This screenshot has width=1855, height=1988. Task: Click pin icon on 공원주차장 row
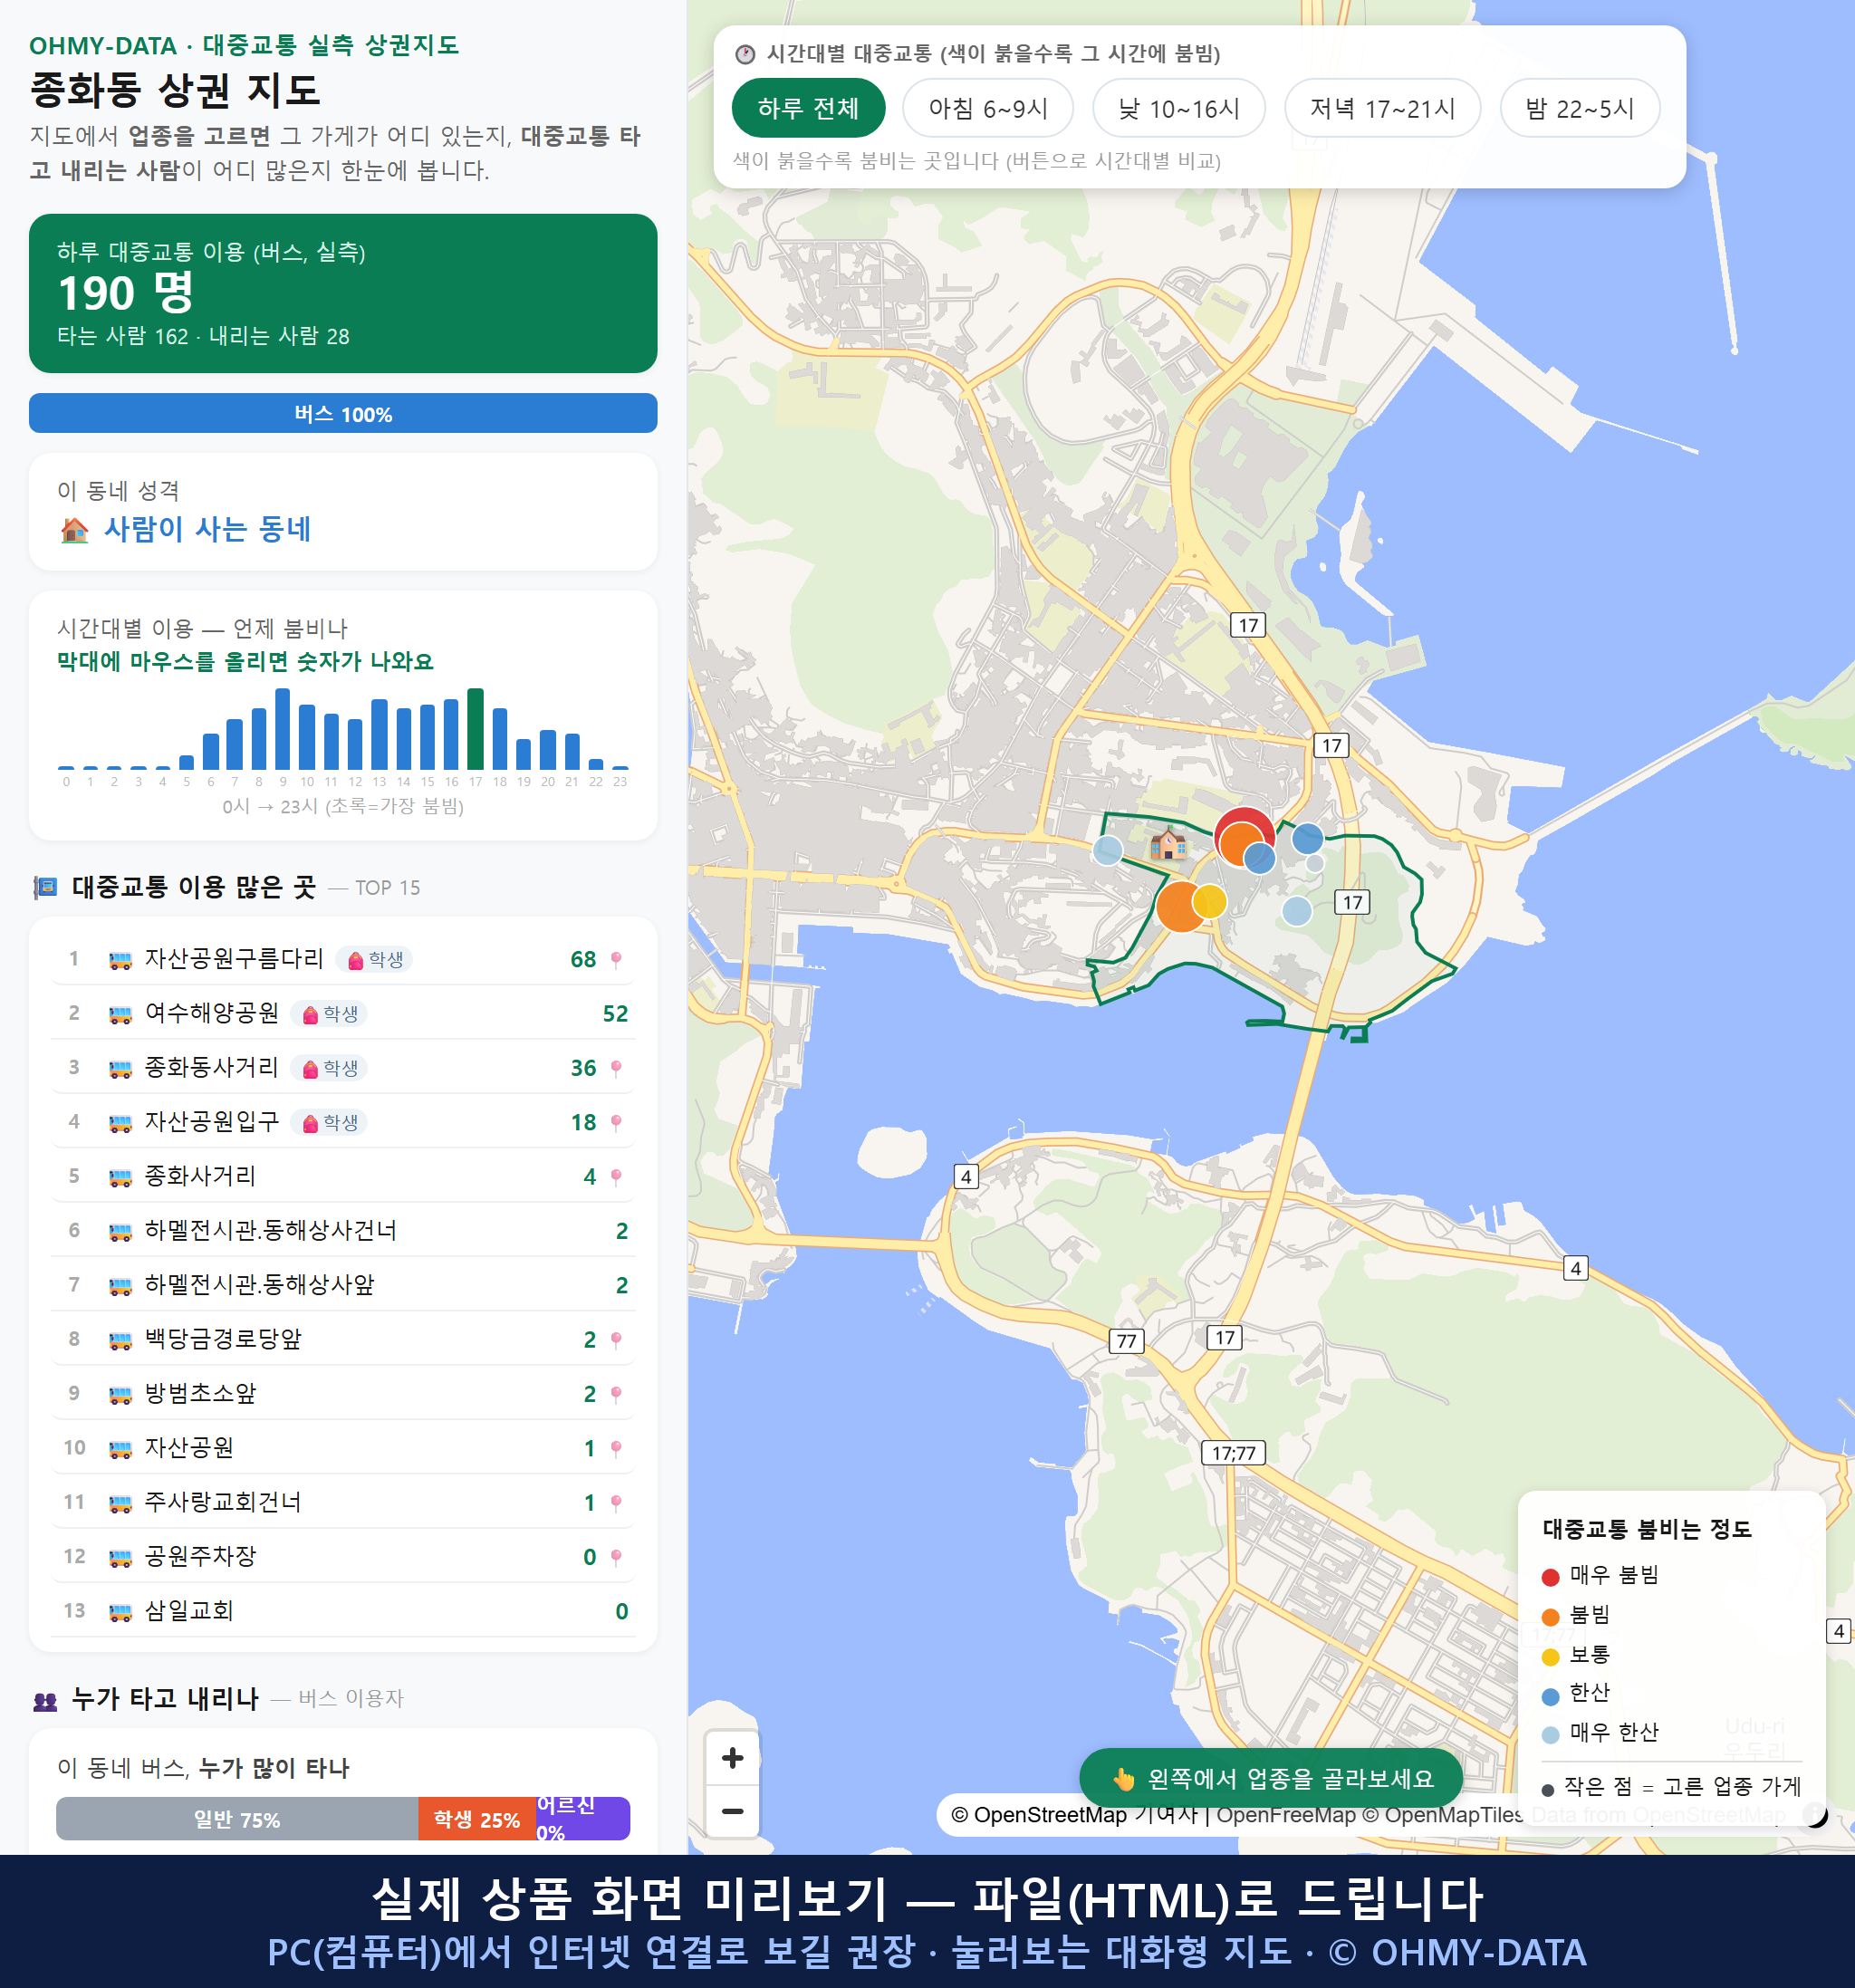616,1557
